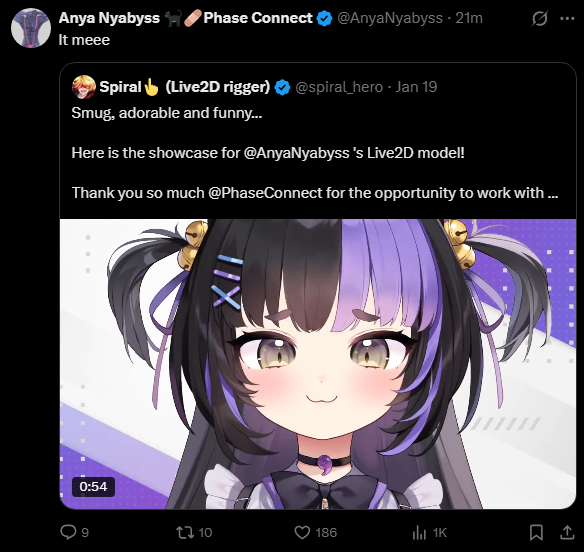Screen dimensions: 584x552
Task: Open Anya Nyabyss profile avatar
Action: pyautogui.click(x=31, y=28)
